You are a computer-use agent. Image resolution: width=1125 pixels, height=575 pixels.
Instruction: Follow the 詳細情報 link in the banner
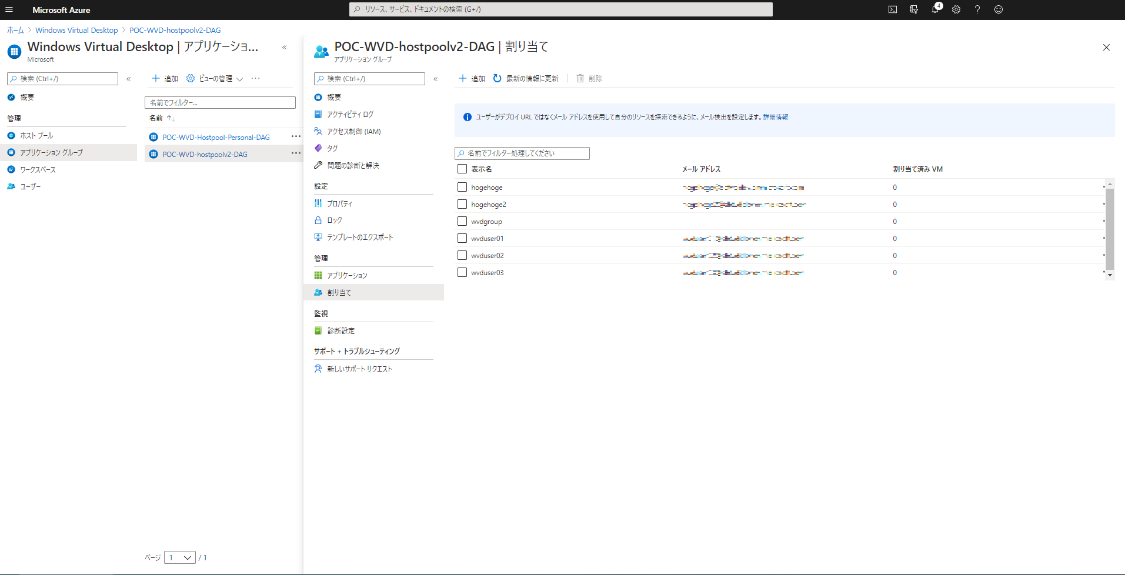tap(775, 116)
